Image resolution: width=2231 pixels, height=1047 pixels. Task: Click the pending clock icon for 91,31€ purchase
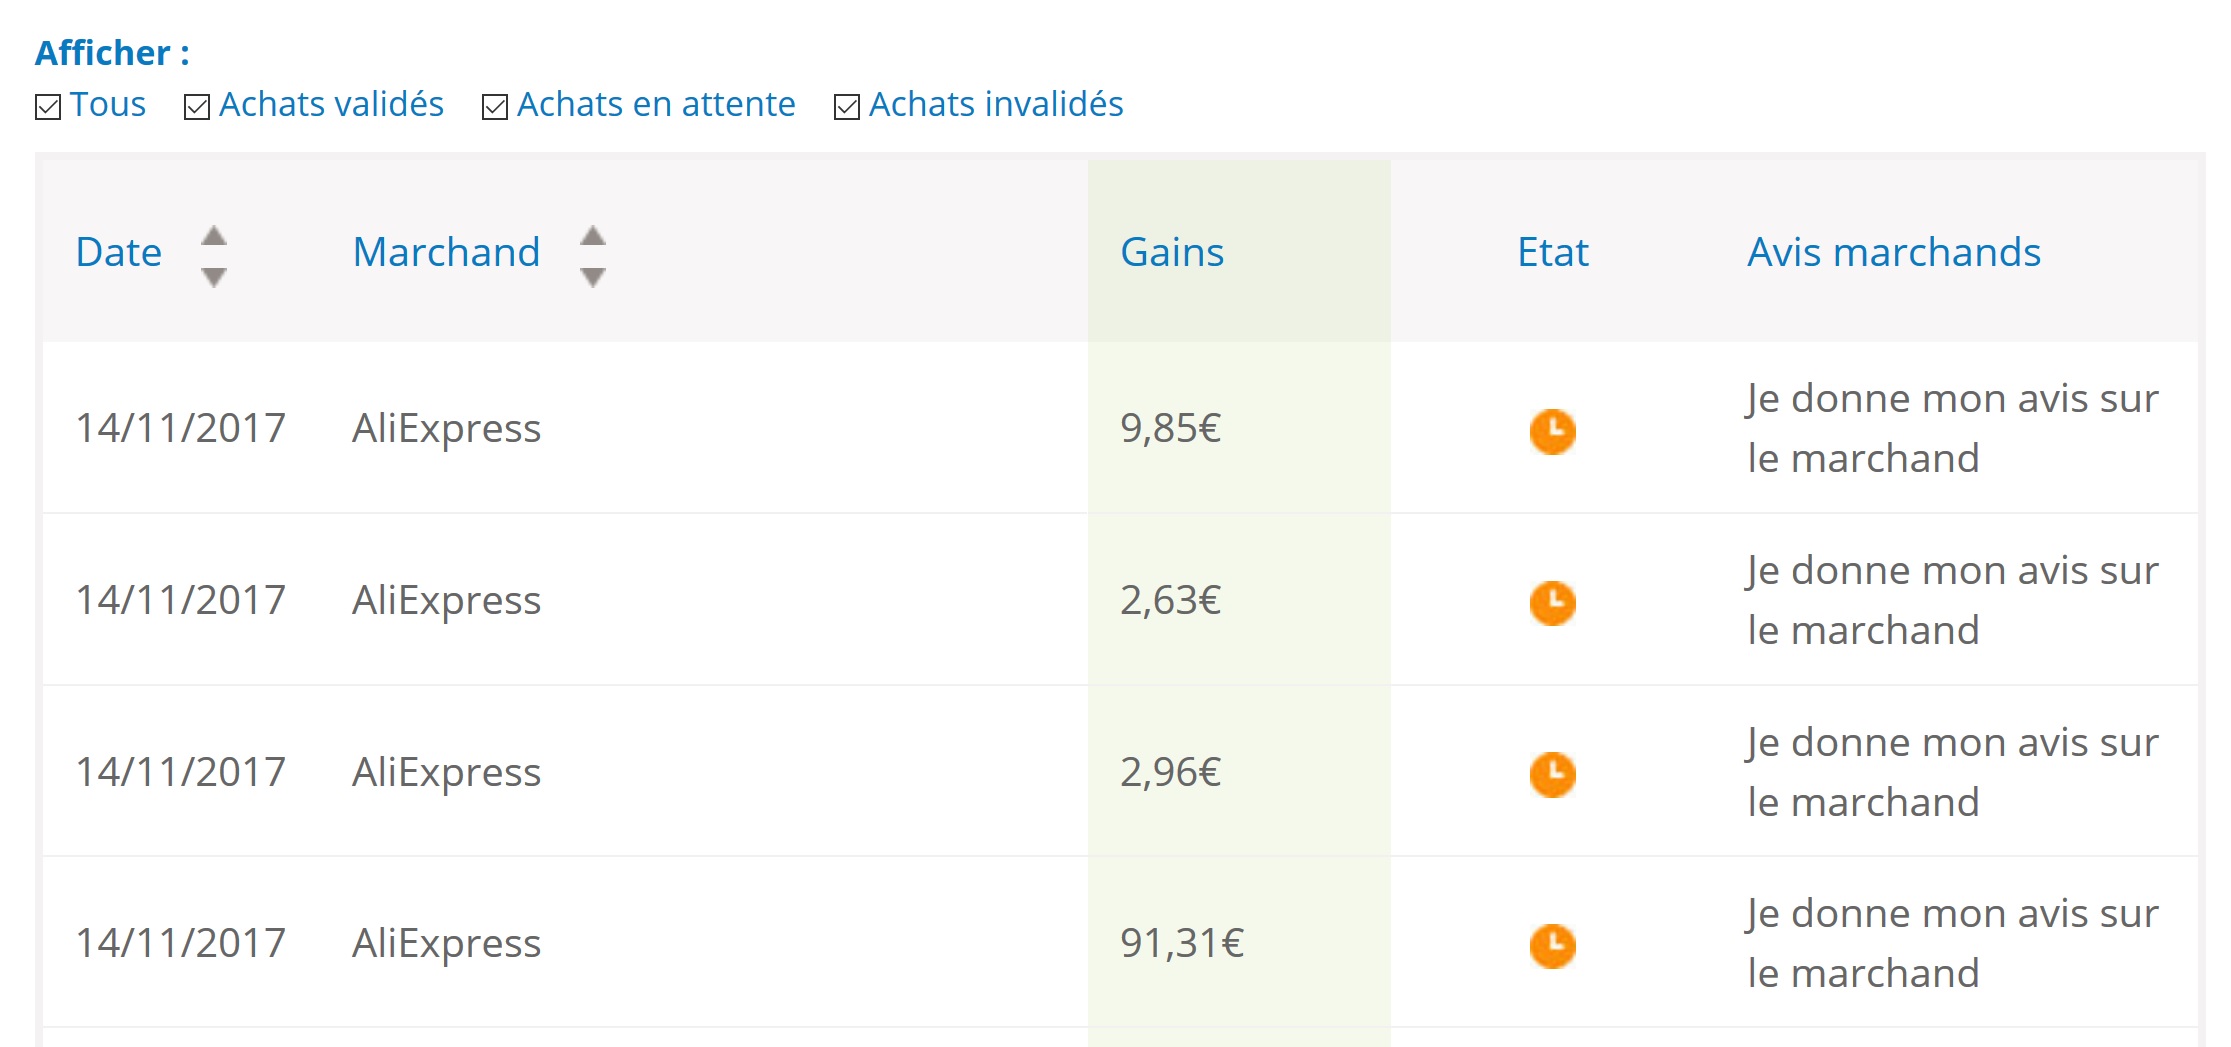(1552, 946)
